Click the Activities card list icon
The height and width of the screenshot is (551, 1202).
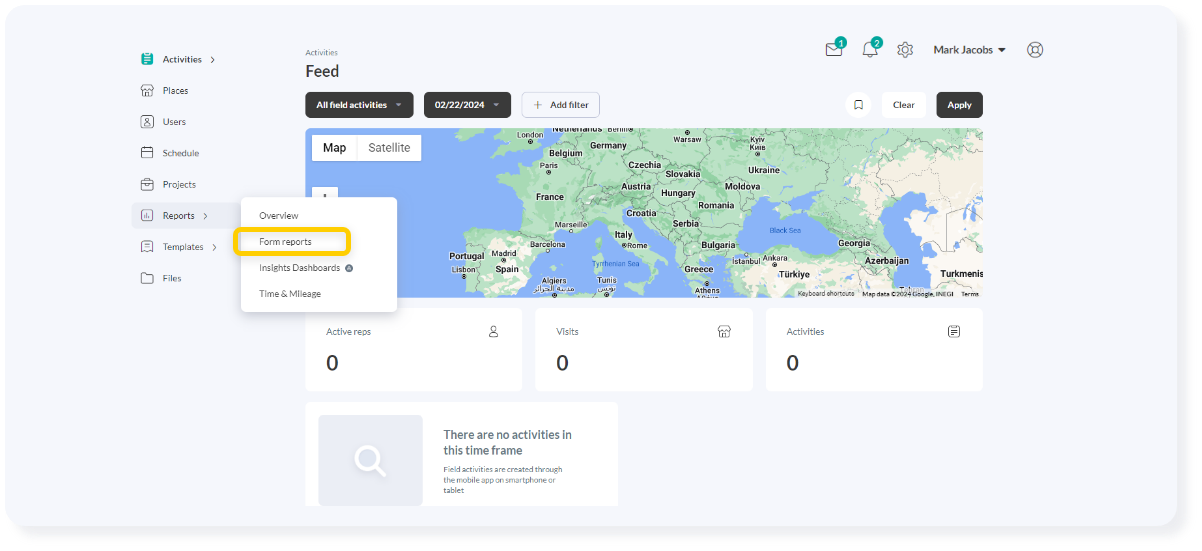pyautogui.click(x=954, y=331)
